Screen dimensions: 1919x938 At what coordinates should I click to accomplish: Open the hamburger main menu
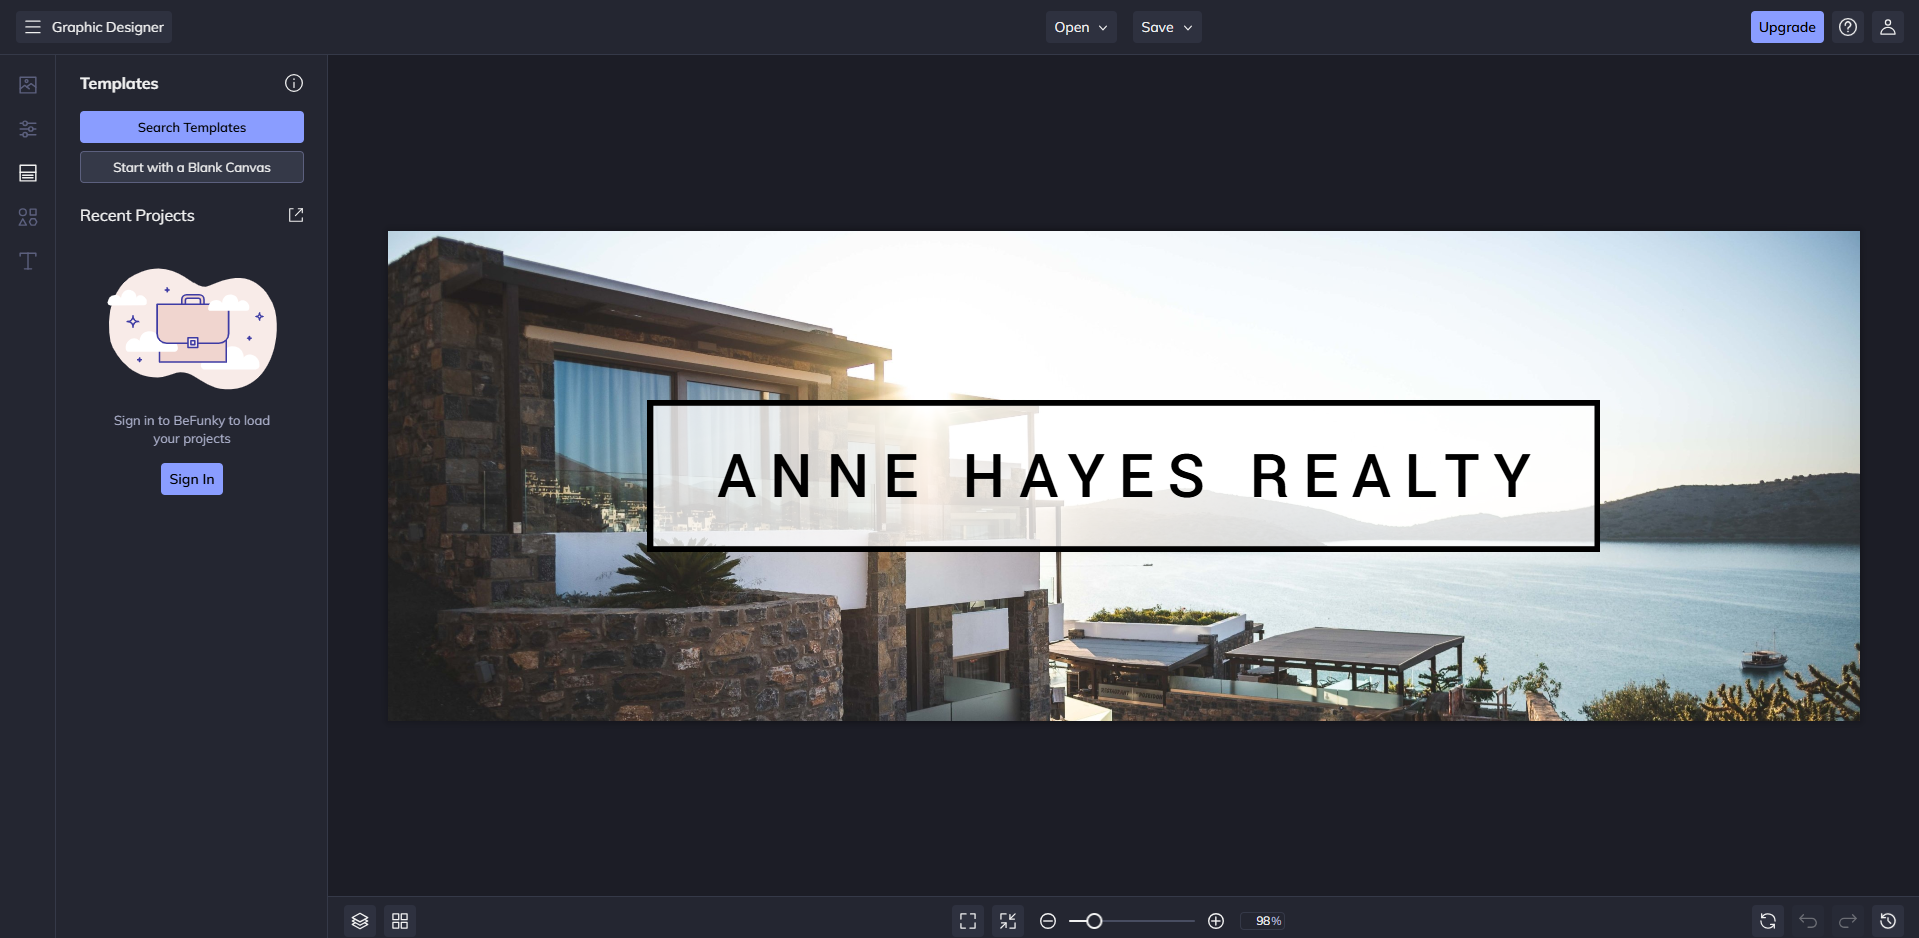coord(33,27)
